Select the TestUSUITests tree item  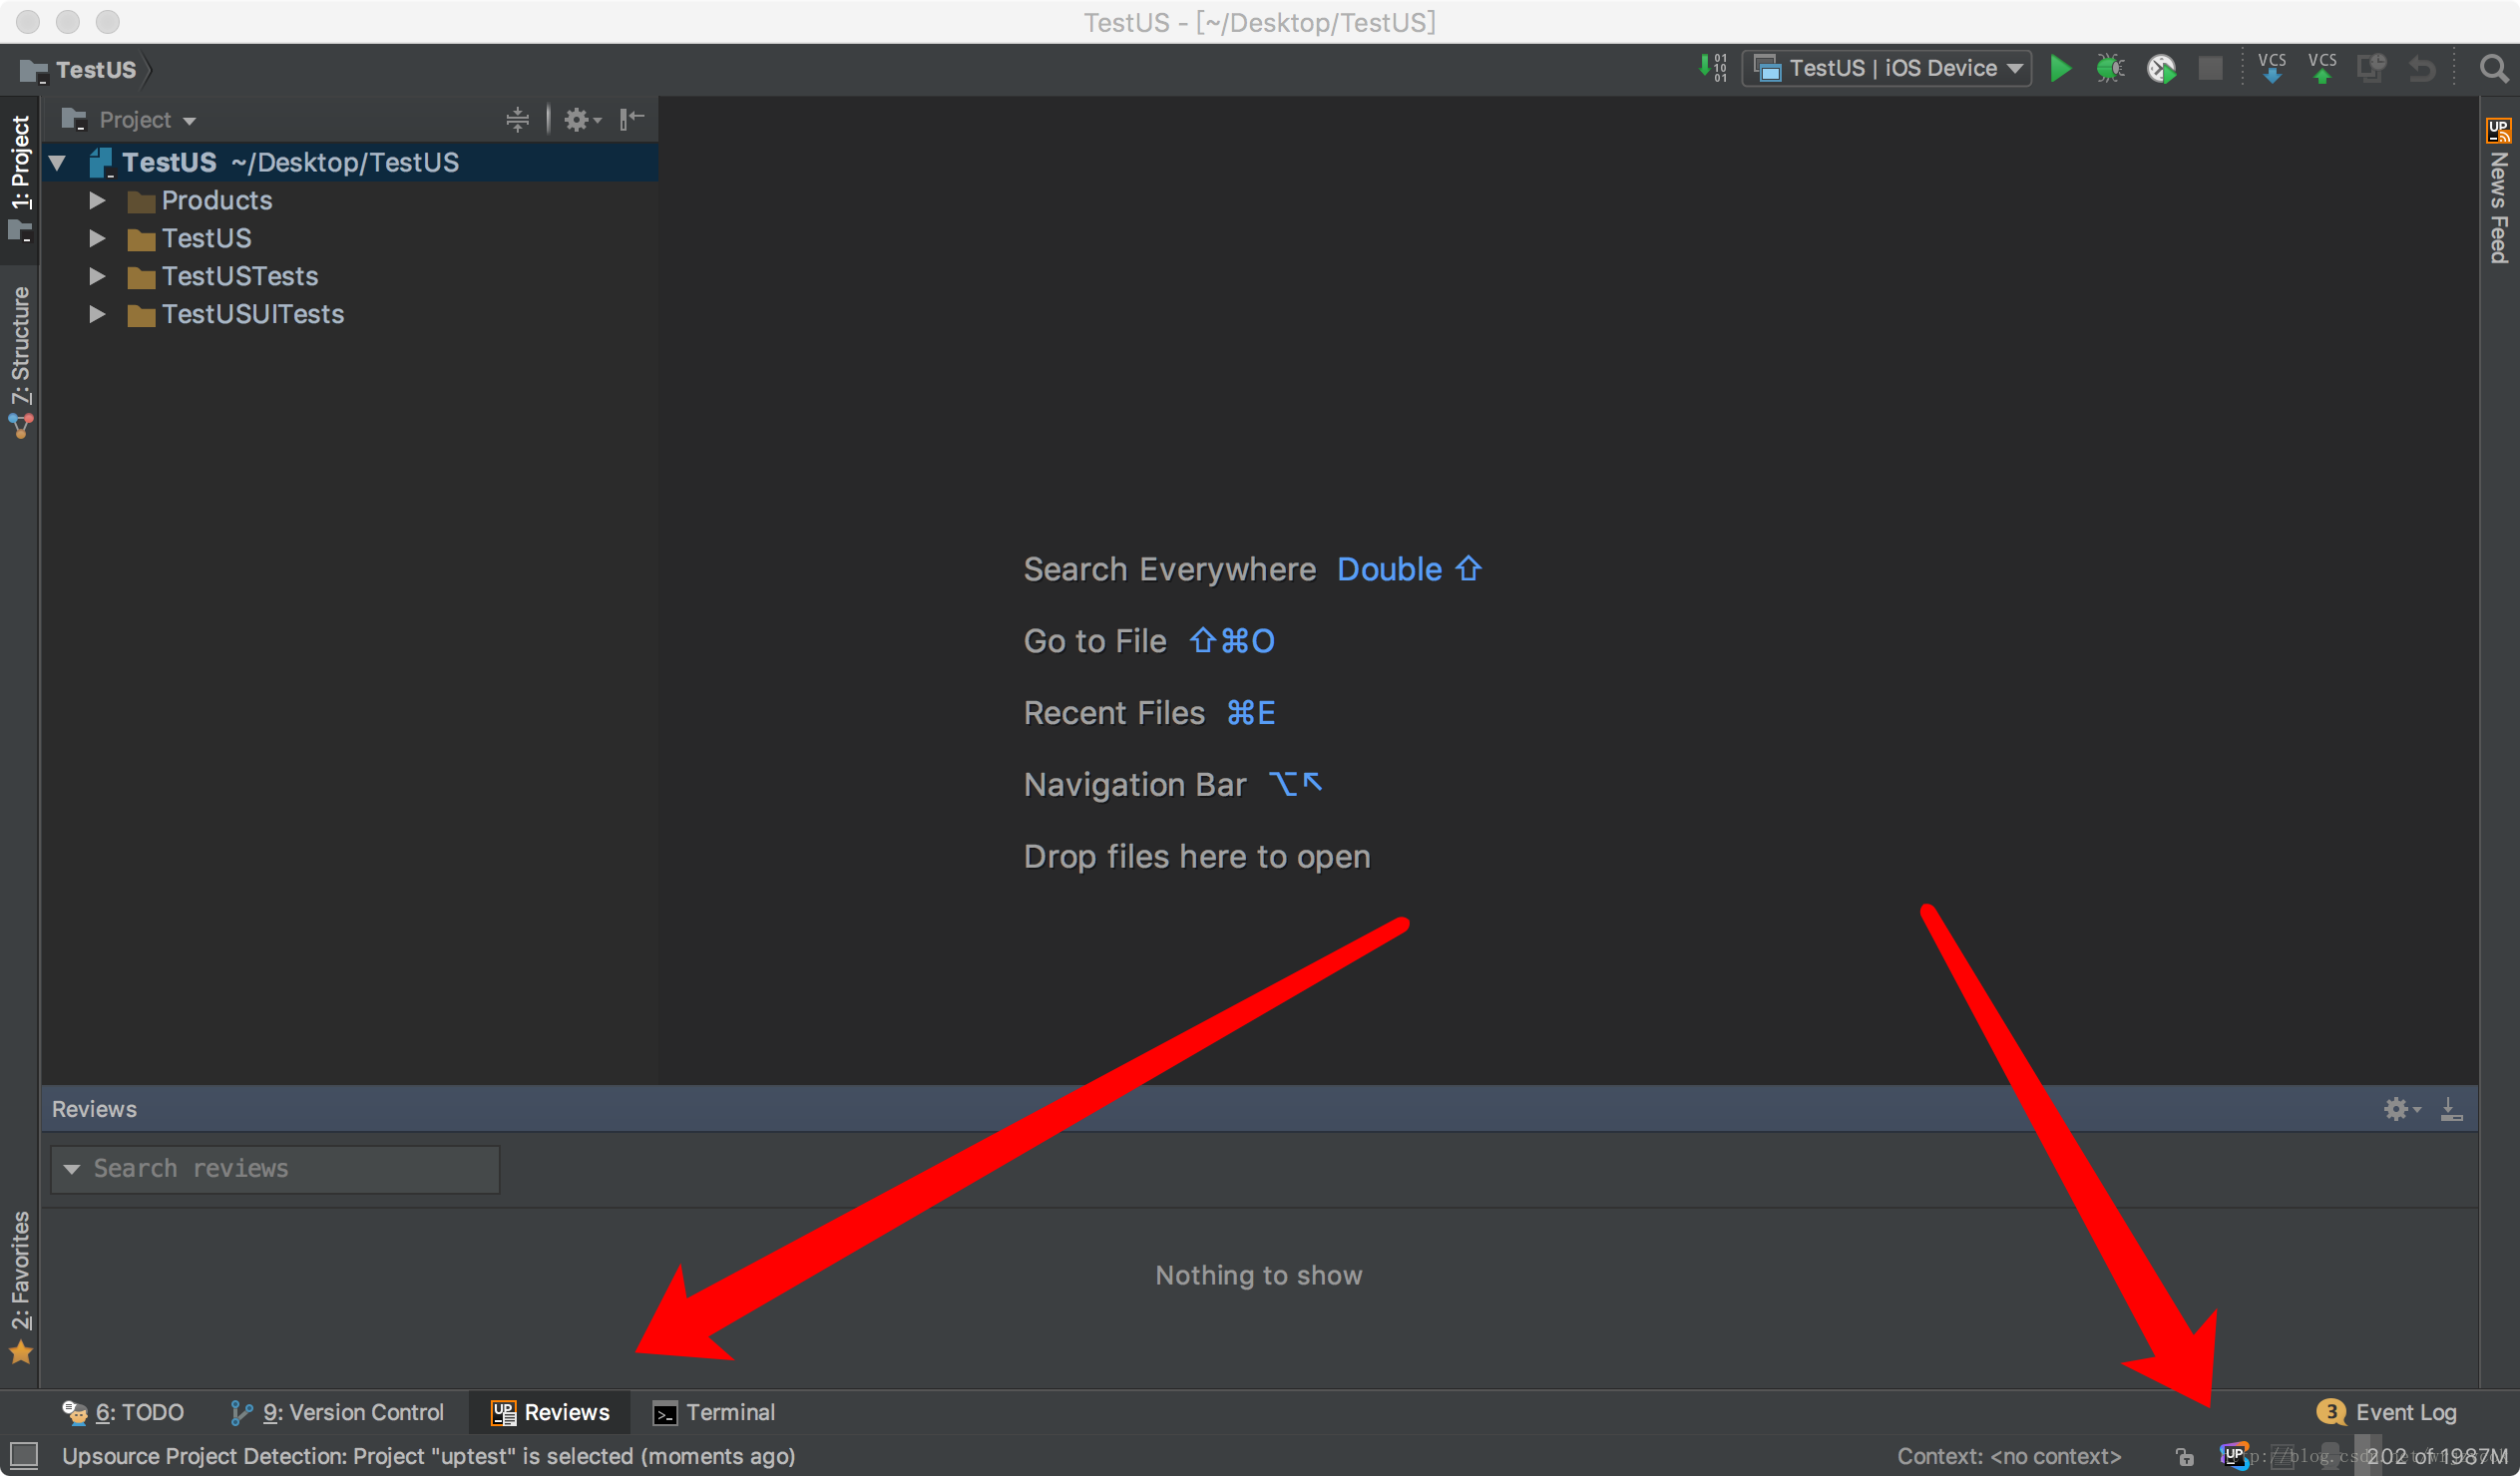pos(253,314)
